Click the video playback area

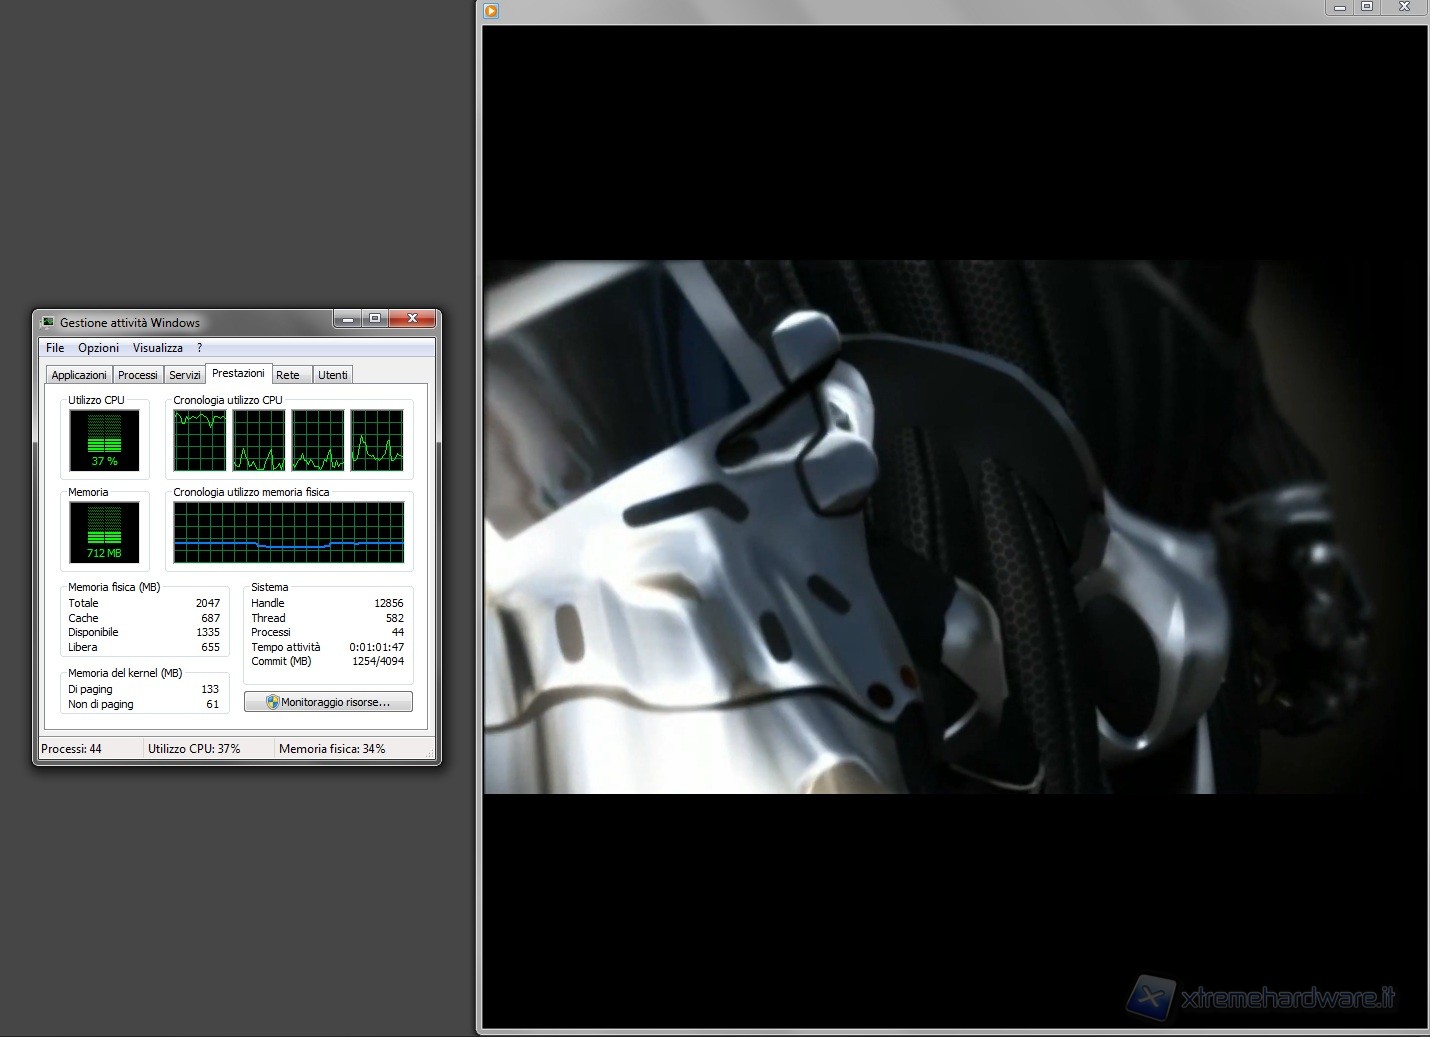click(x=955, y=527)
